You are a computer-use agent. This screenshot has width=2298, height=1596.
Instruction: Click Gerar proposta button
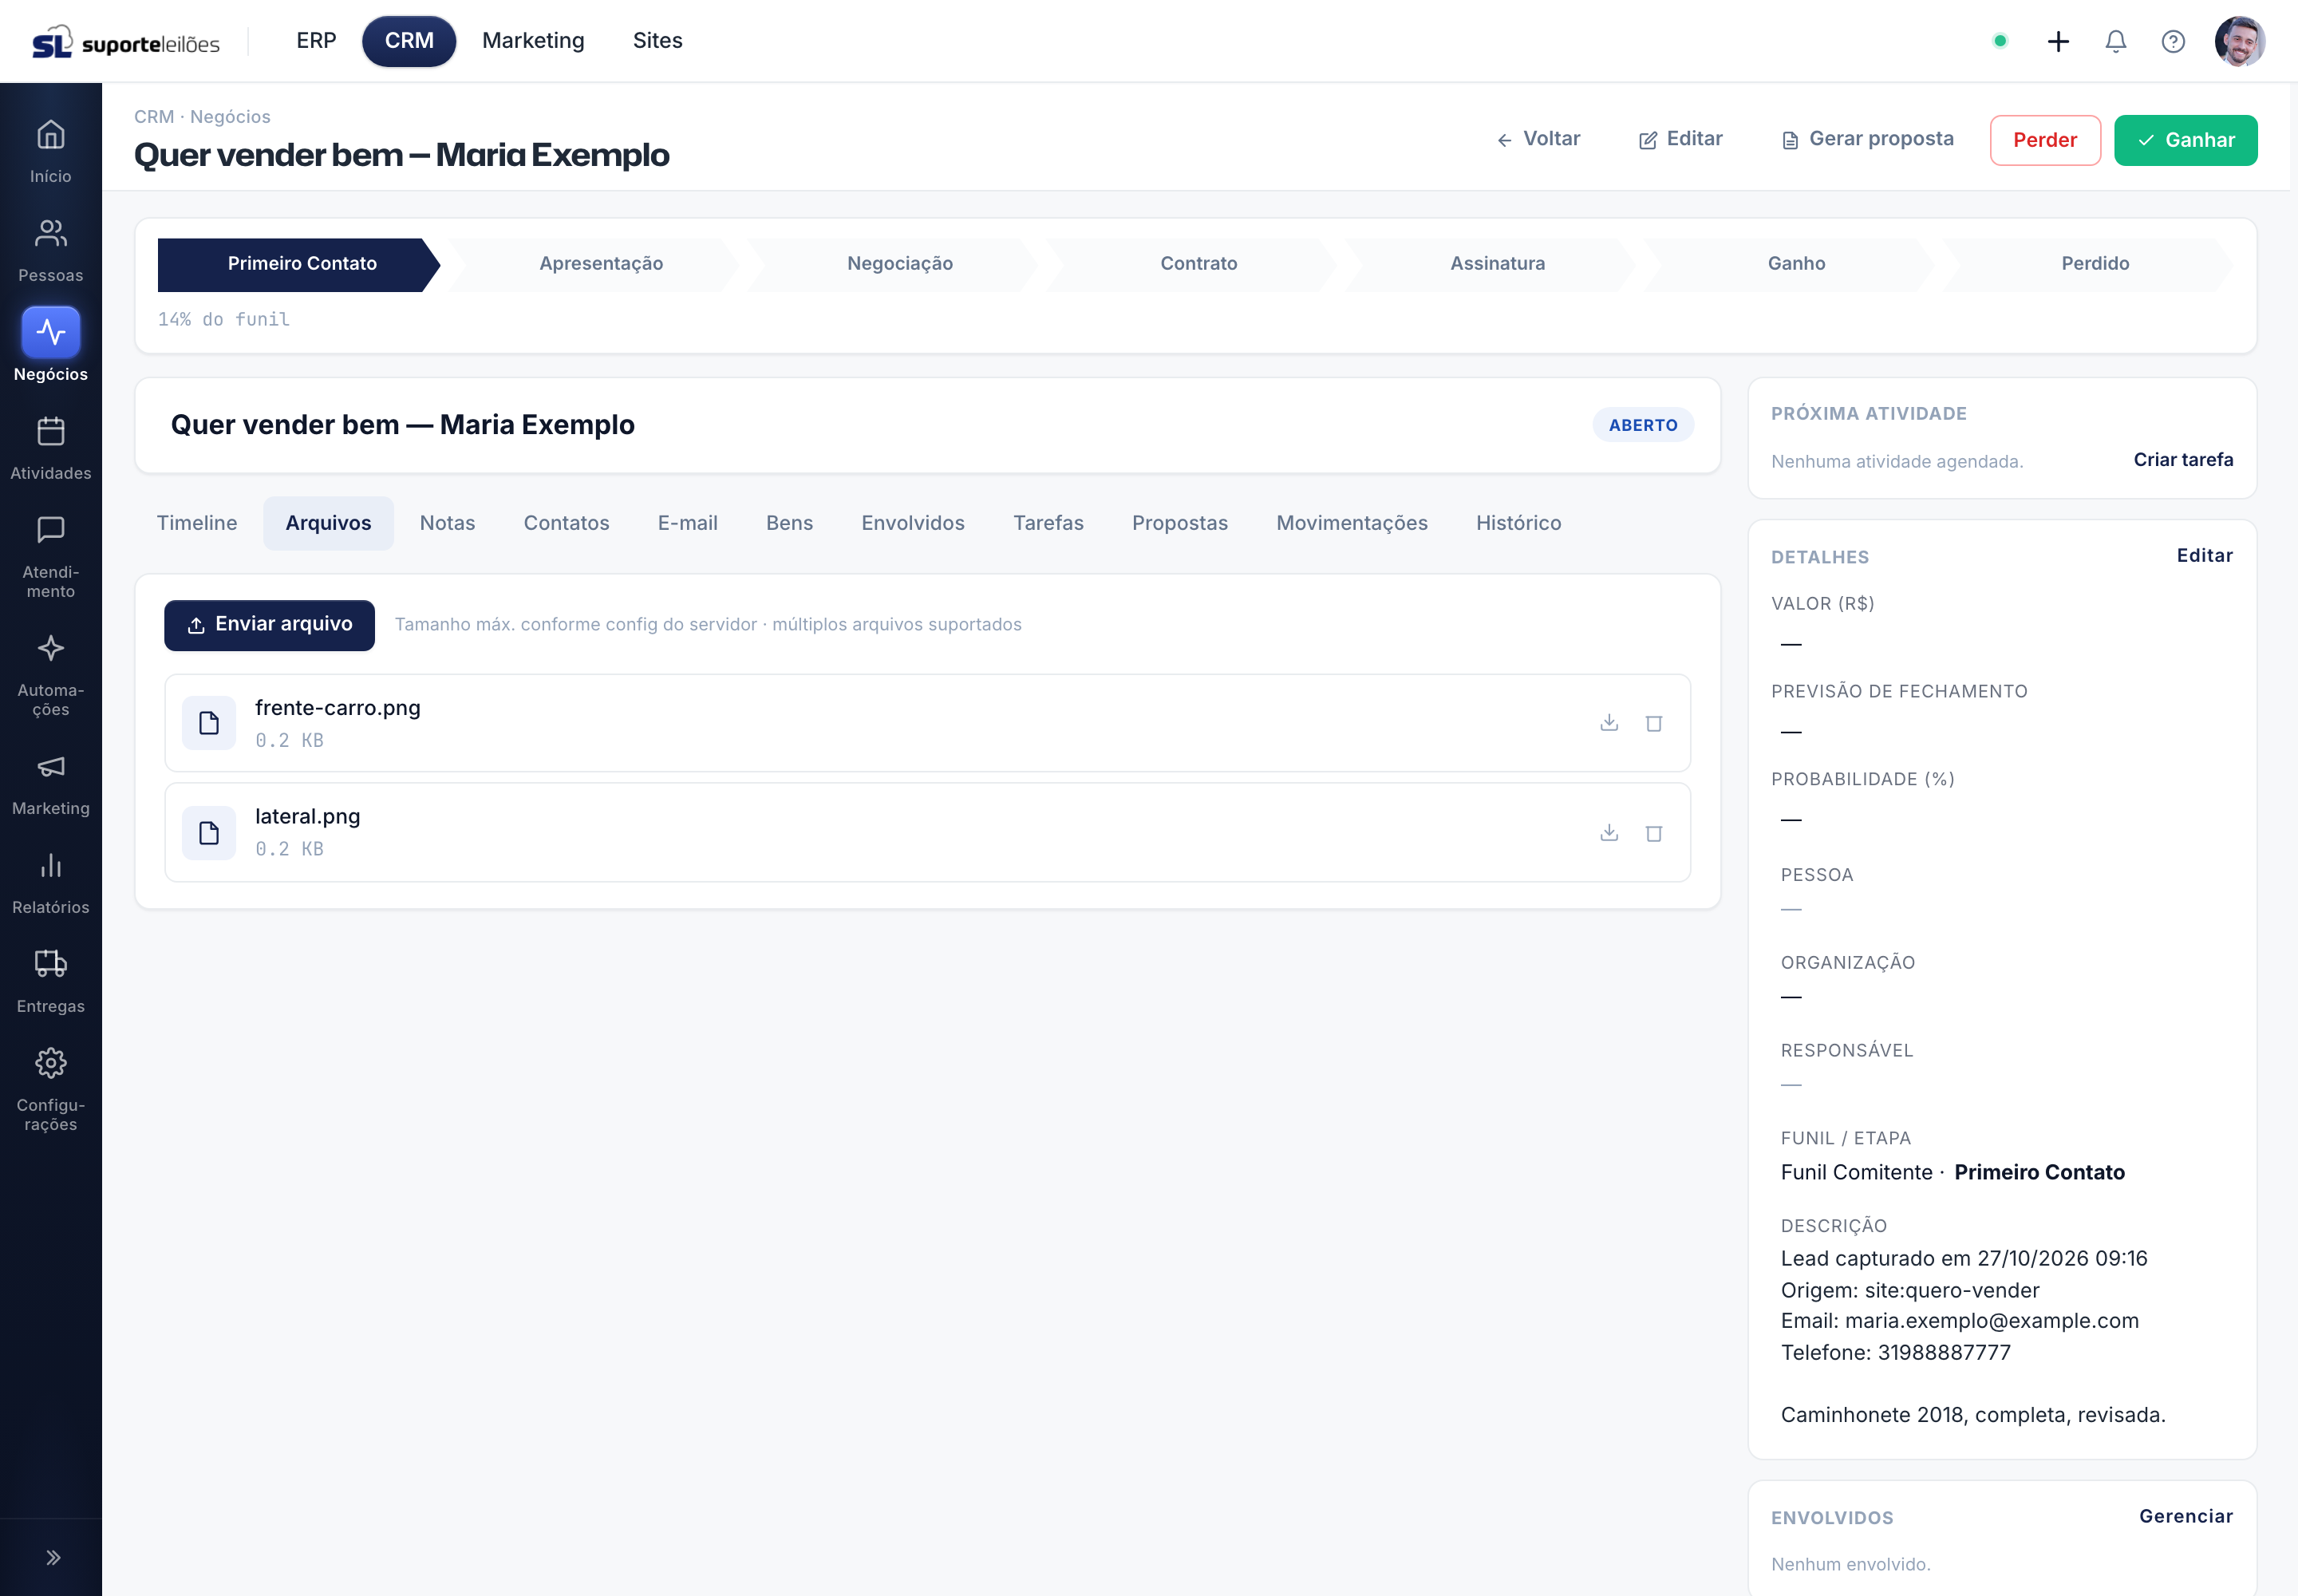pyautogui.click(x=1867, y=139)
